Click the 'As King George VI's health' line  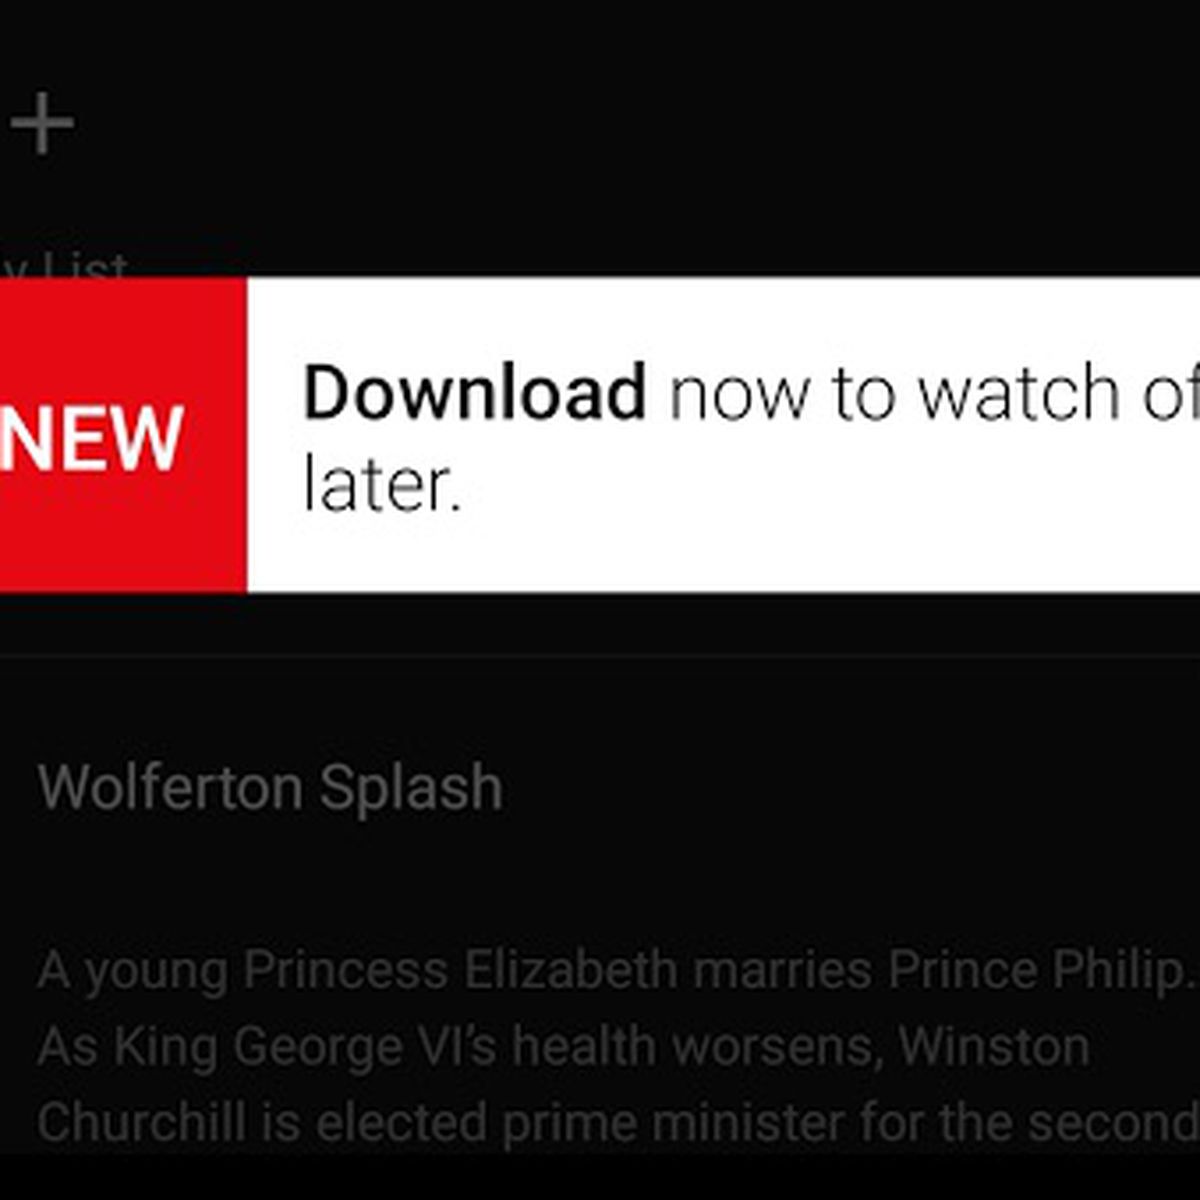(x=564, y=1047)
